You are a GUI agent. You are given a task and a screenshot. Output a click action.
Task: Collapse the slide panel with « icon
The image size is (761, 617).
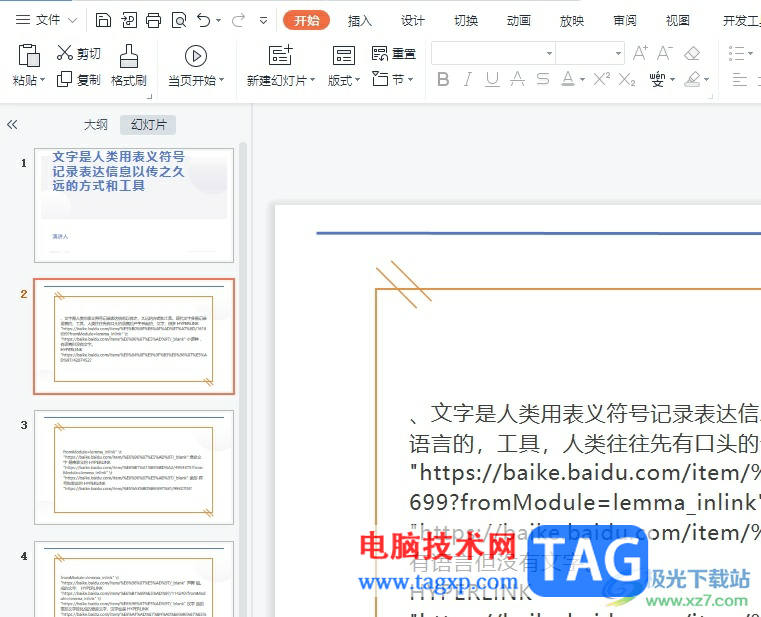(12, 125)
